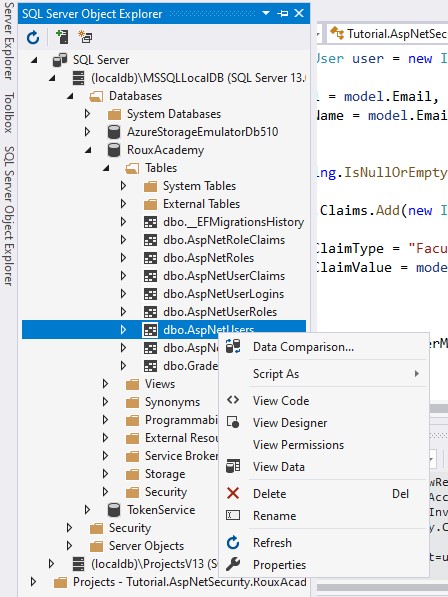
Task: Click the IsNullOrEmpty text in code editor
Action: click(x=395, y=172)
